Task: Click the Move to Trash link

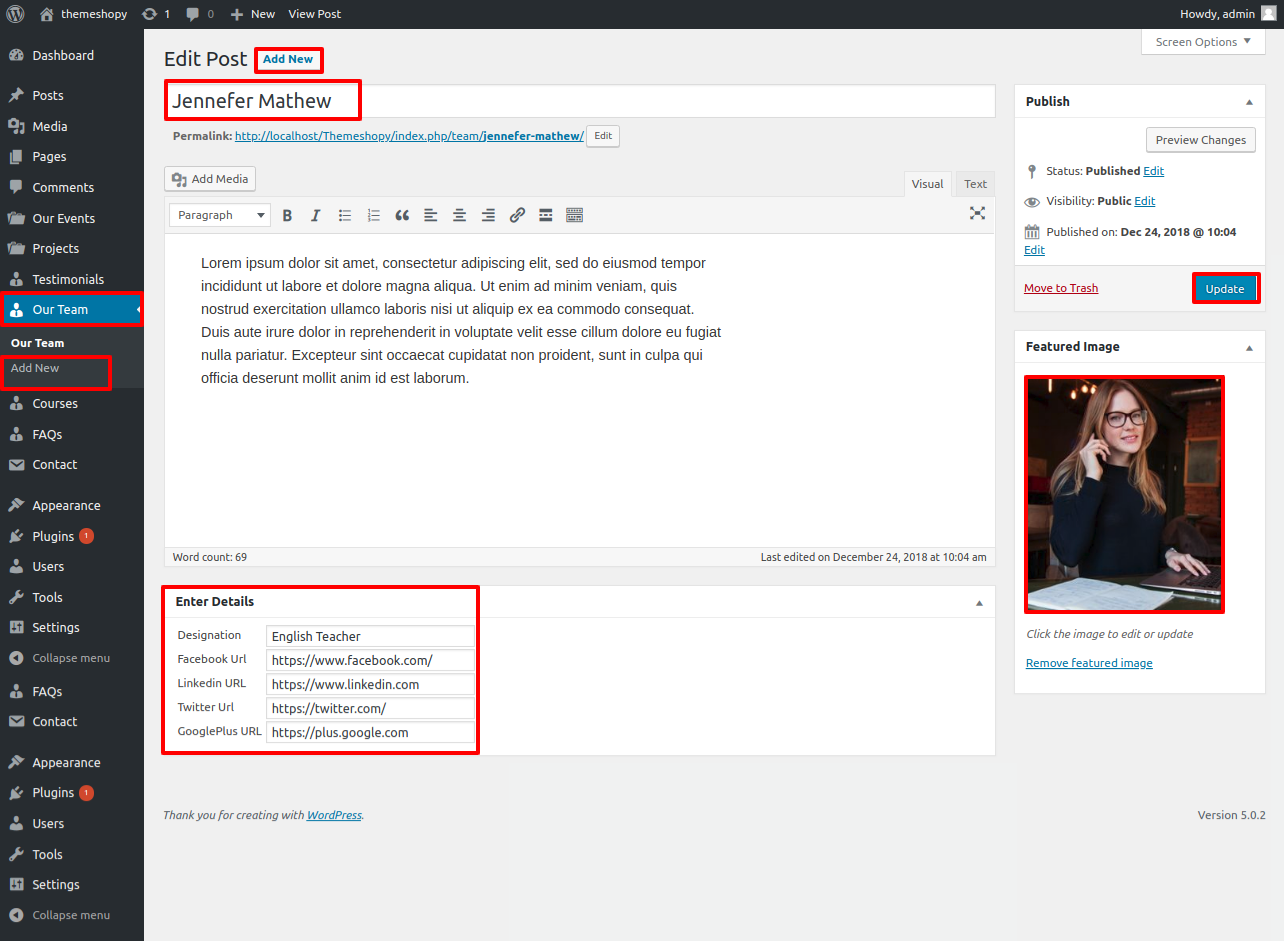Action: (x=1061, y=288)
